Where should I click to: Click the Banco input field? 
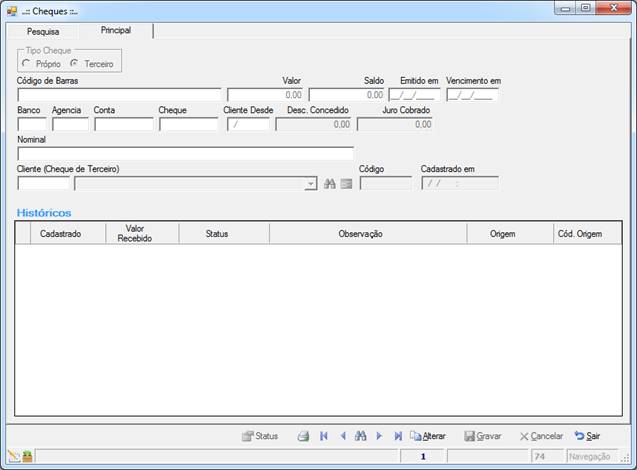tap(32, 124)
